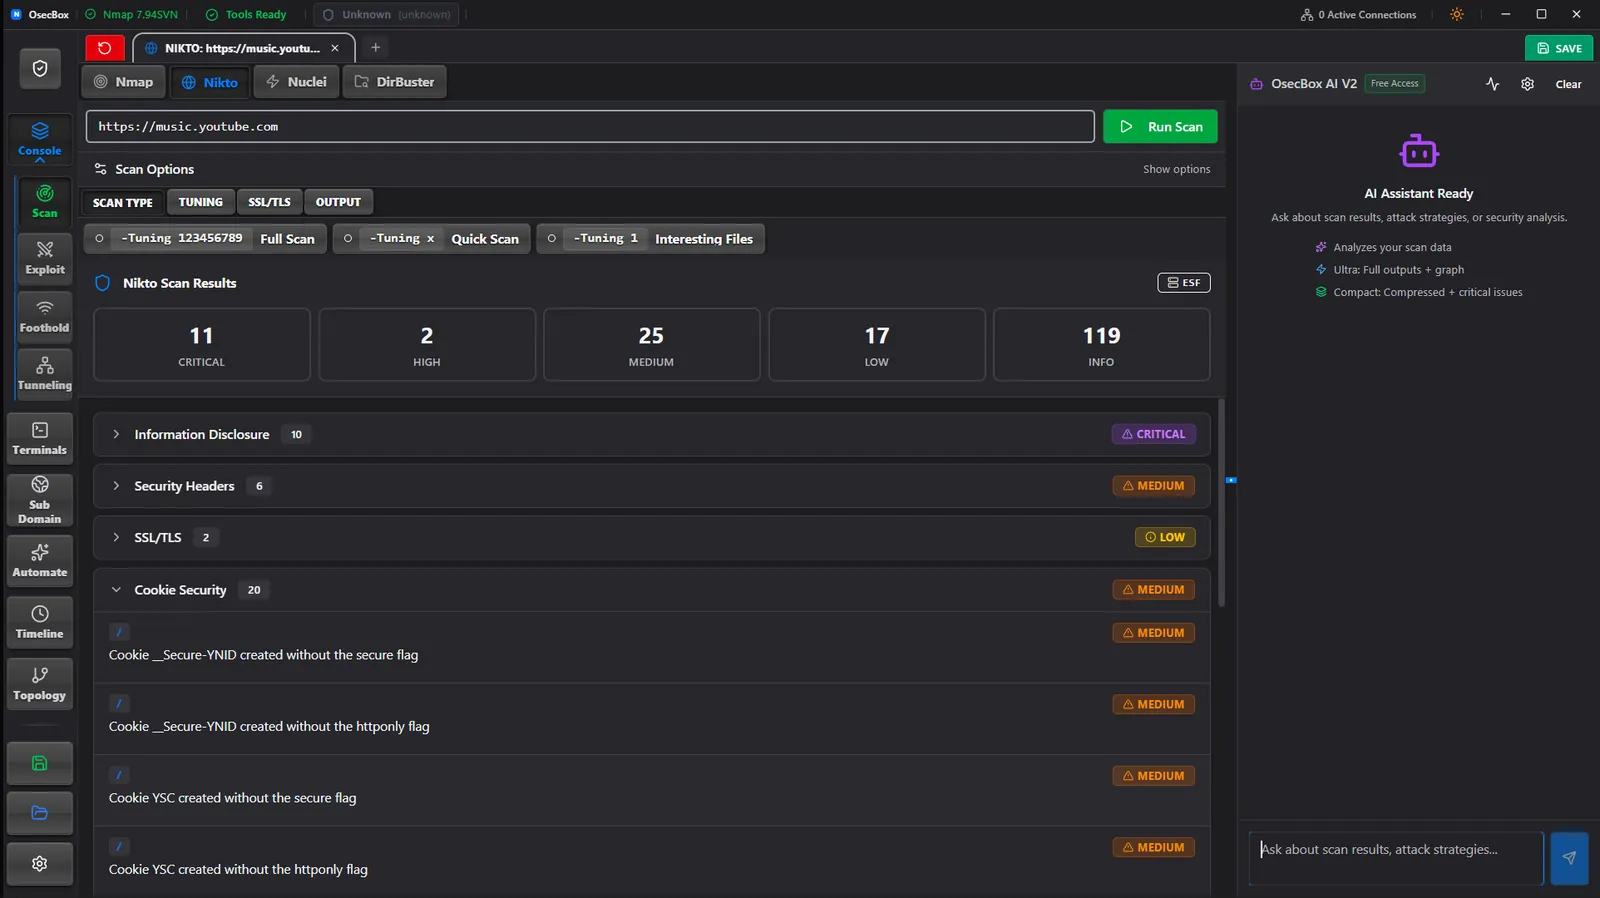
Task: Click the shield icon at sidebar top
Action: coord(40,68)
